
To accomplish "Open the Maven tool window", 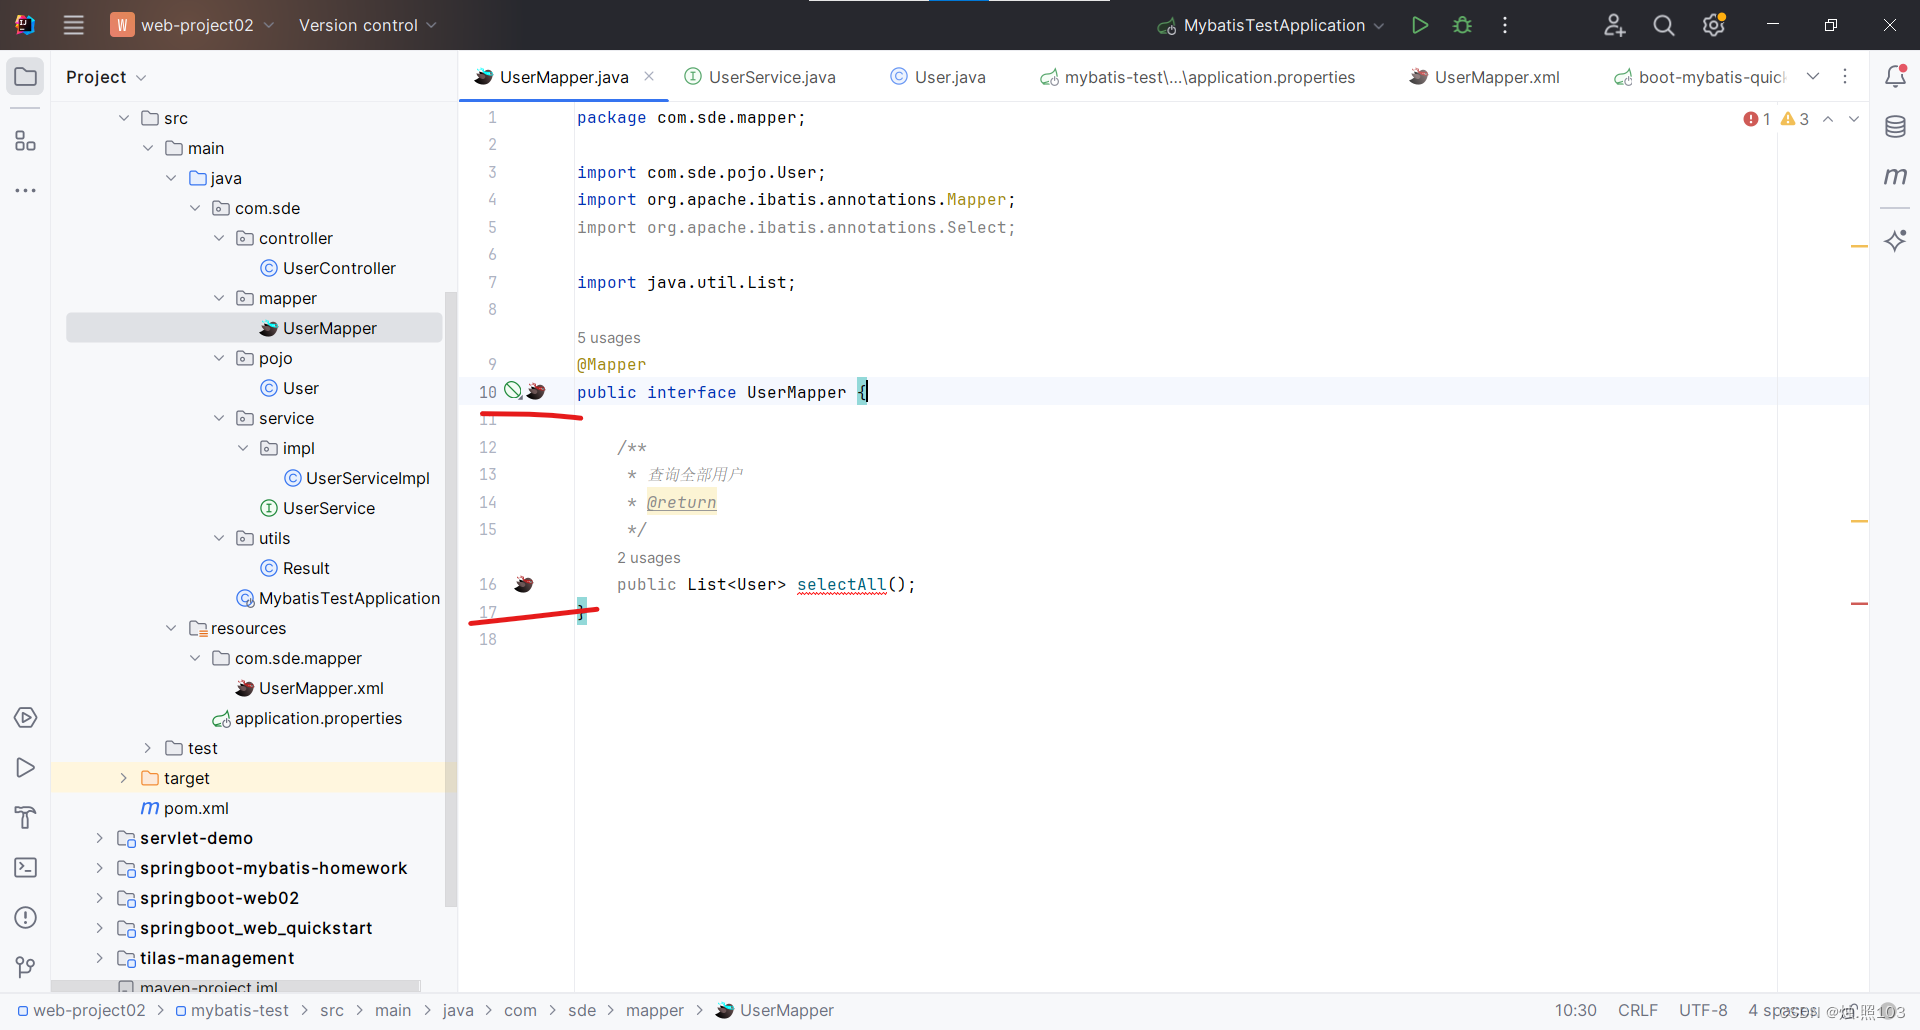I will click(1895, 176).
